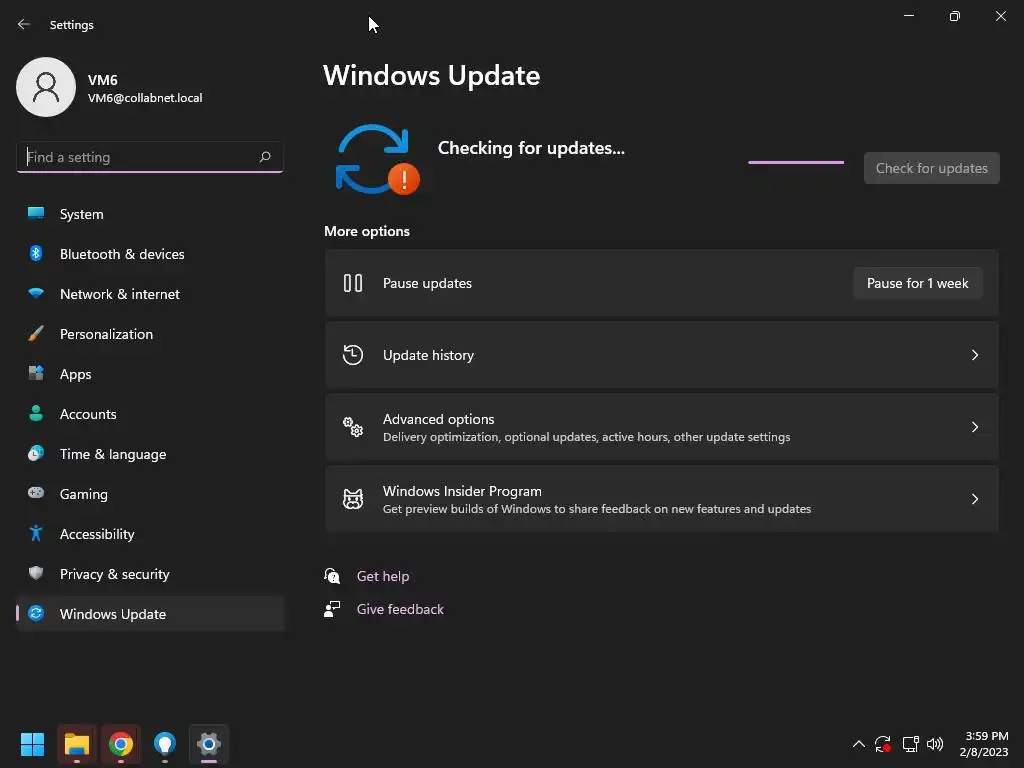Click the Give feedback person icon

[332, 609]
